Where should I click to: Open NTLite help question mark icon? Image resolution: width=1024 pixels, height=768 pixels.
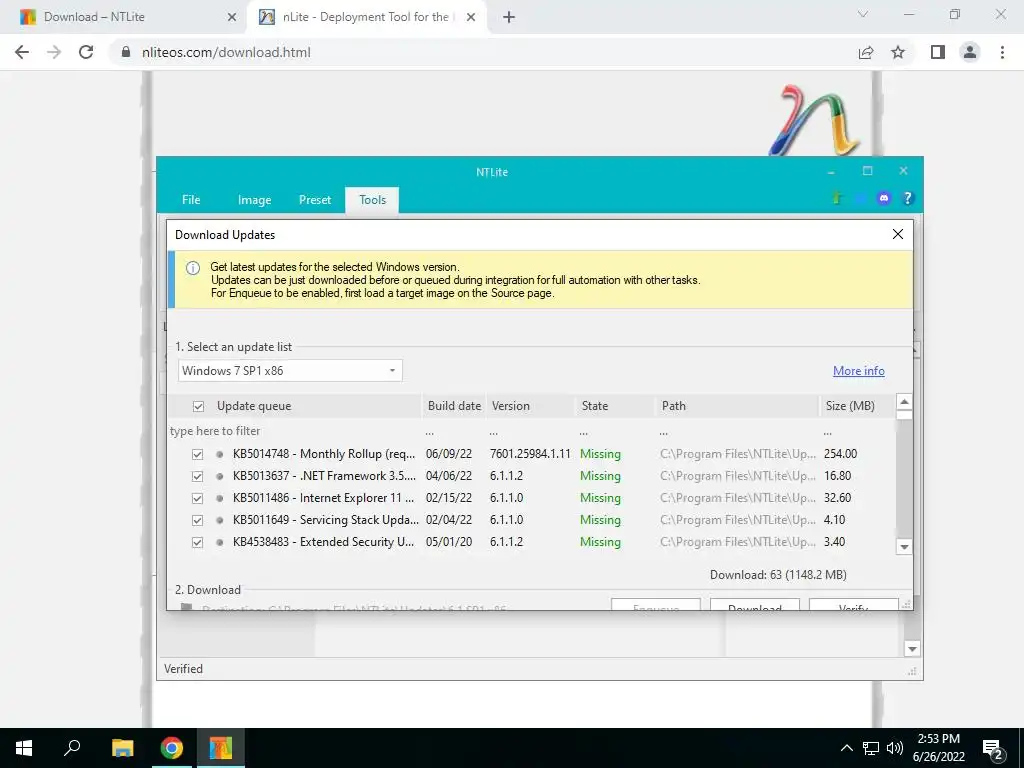907,198
